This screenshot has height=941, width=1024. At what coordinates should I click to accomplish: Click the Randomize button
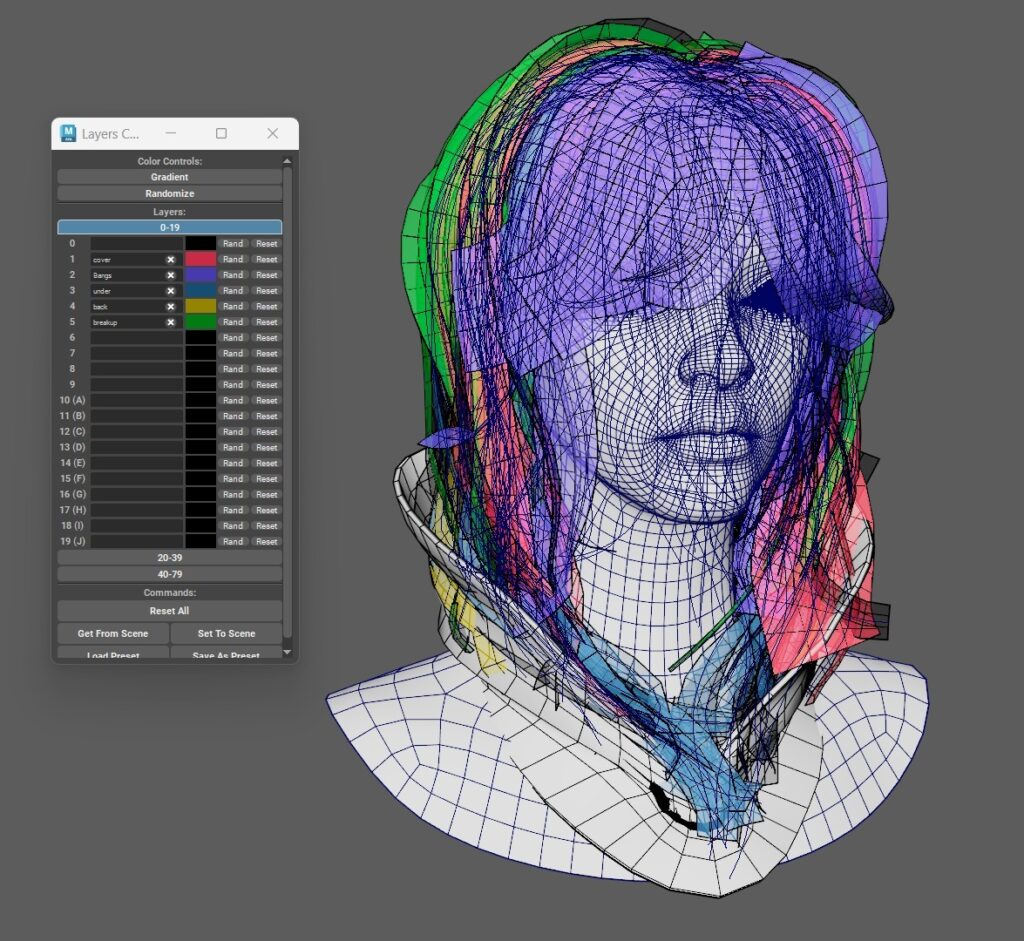169,193
